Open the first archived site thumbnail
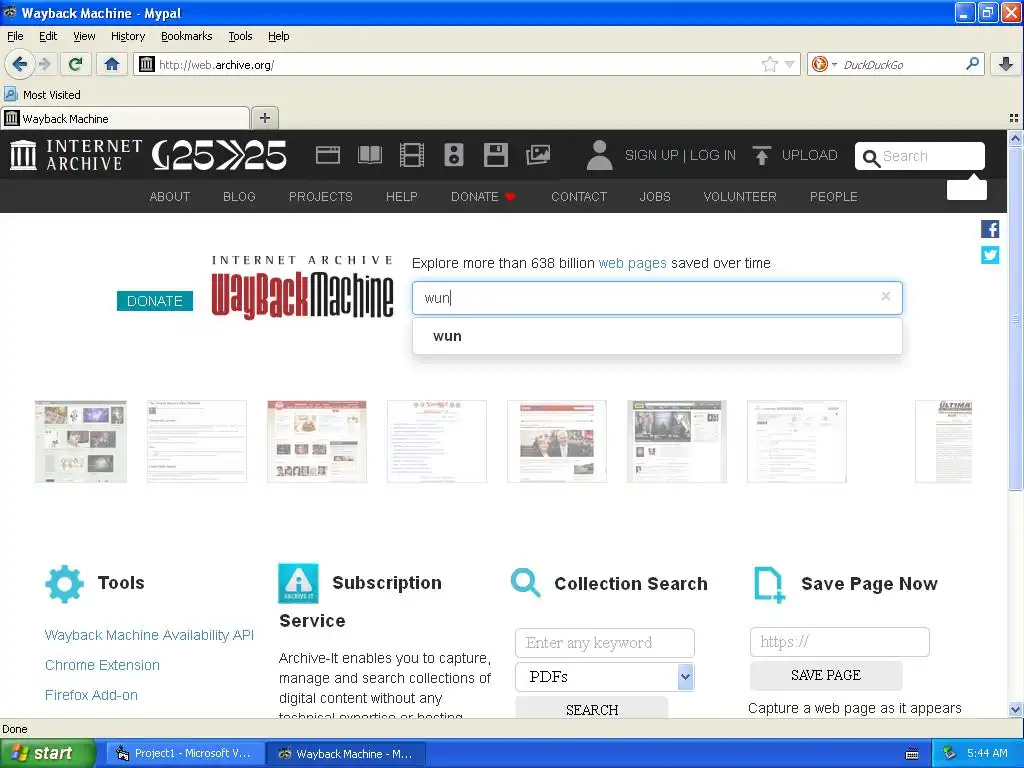Screen dimensions: 1024x768 point(80,441)
